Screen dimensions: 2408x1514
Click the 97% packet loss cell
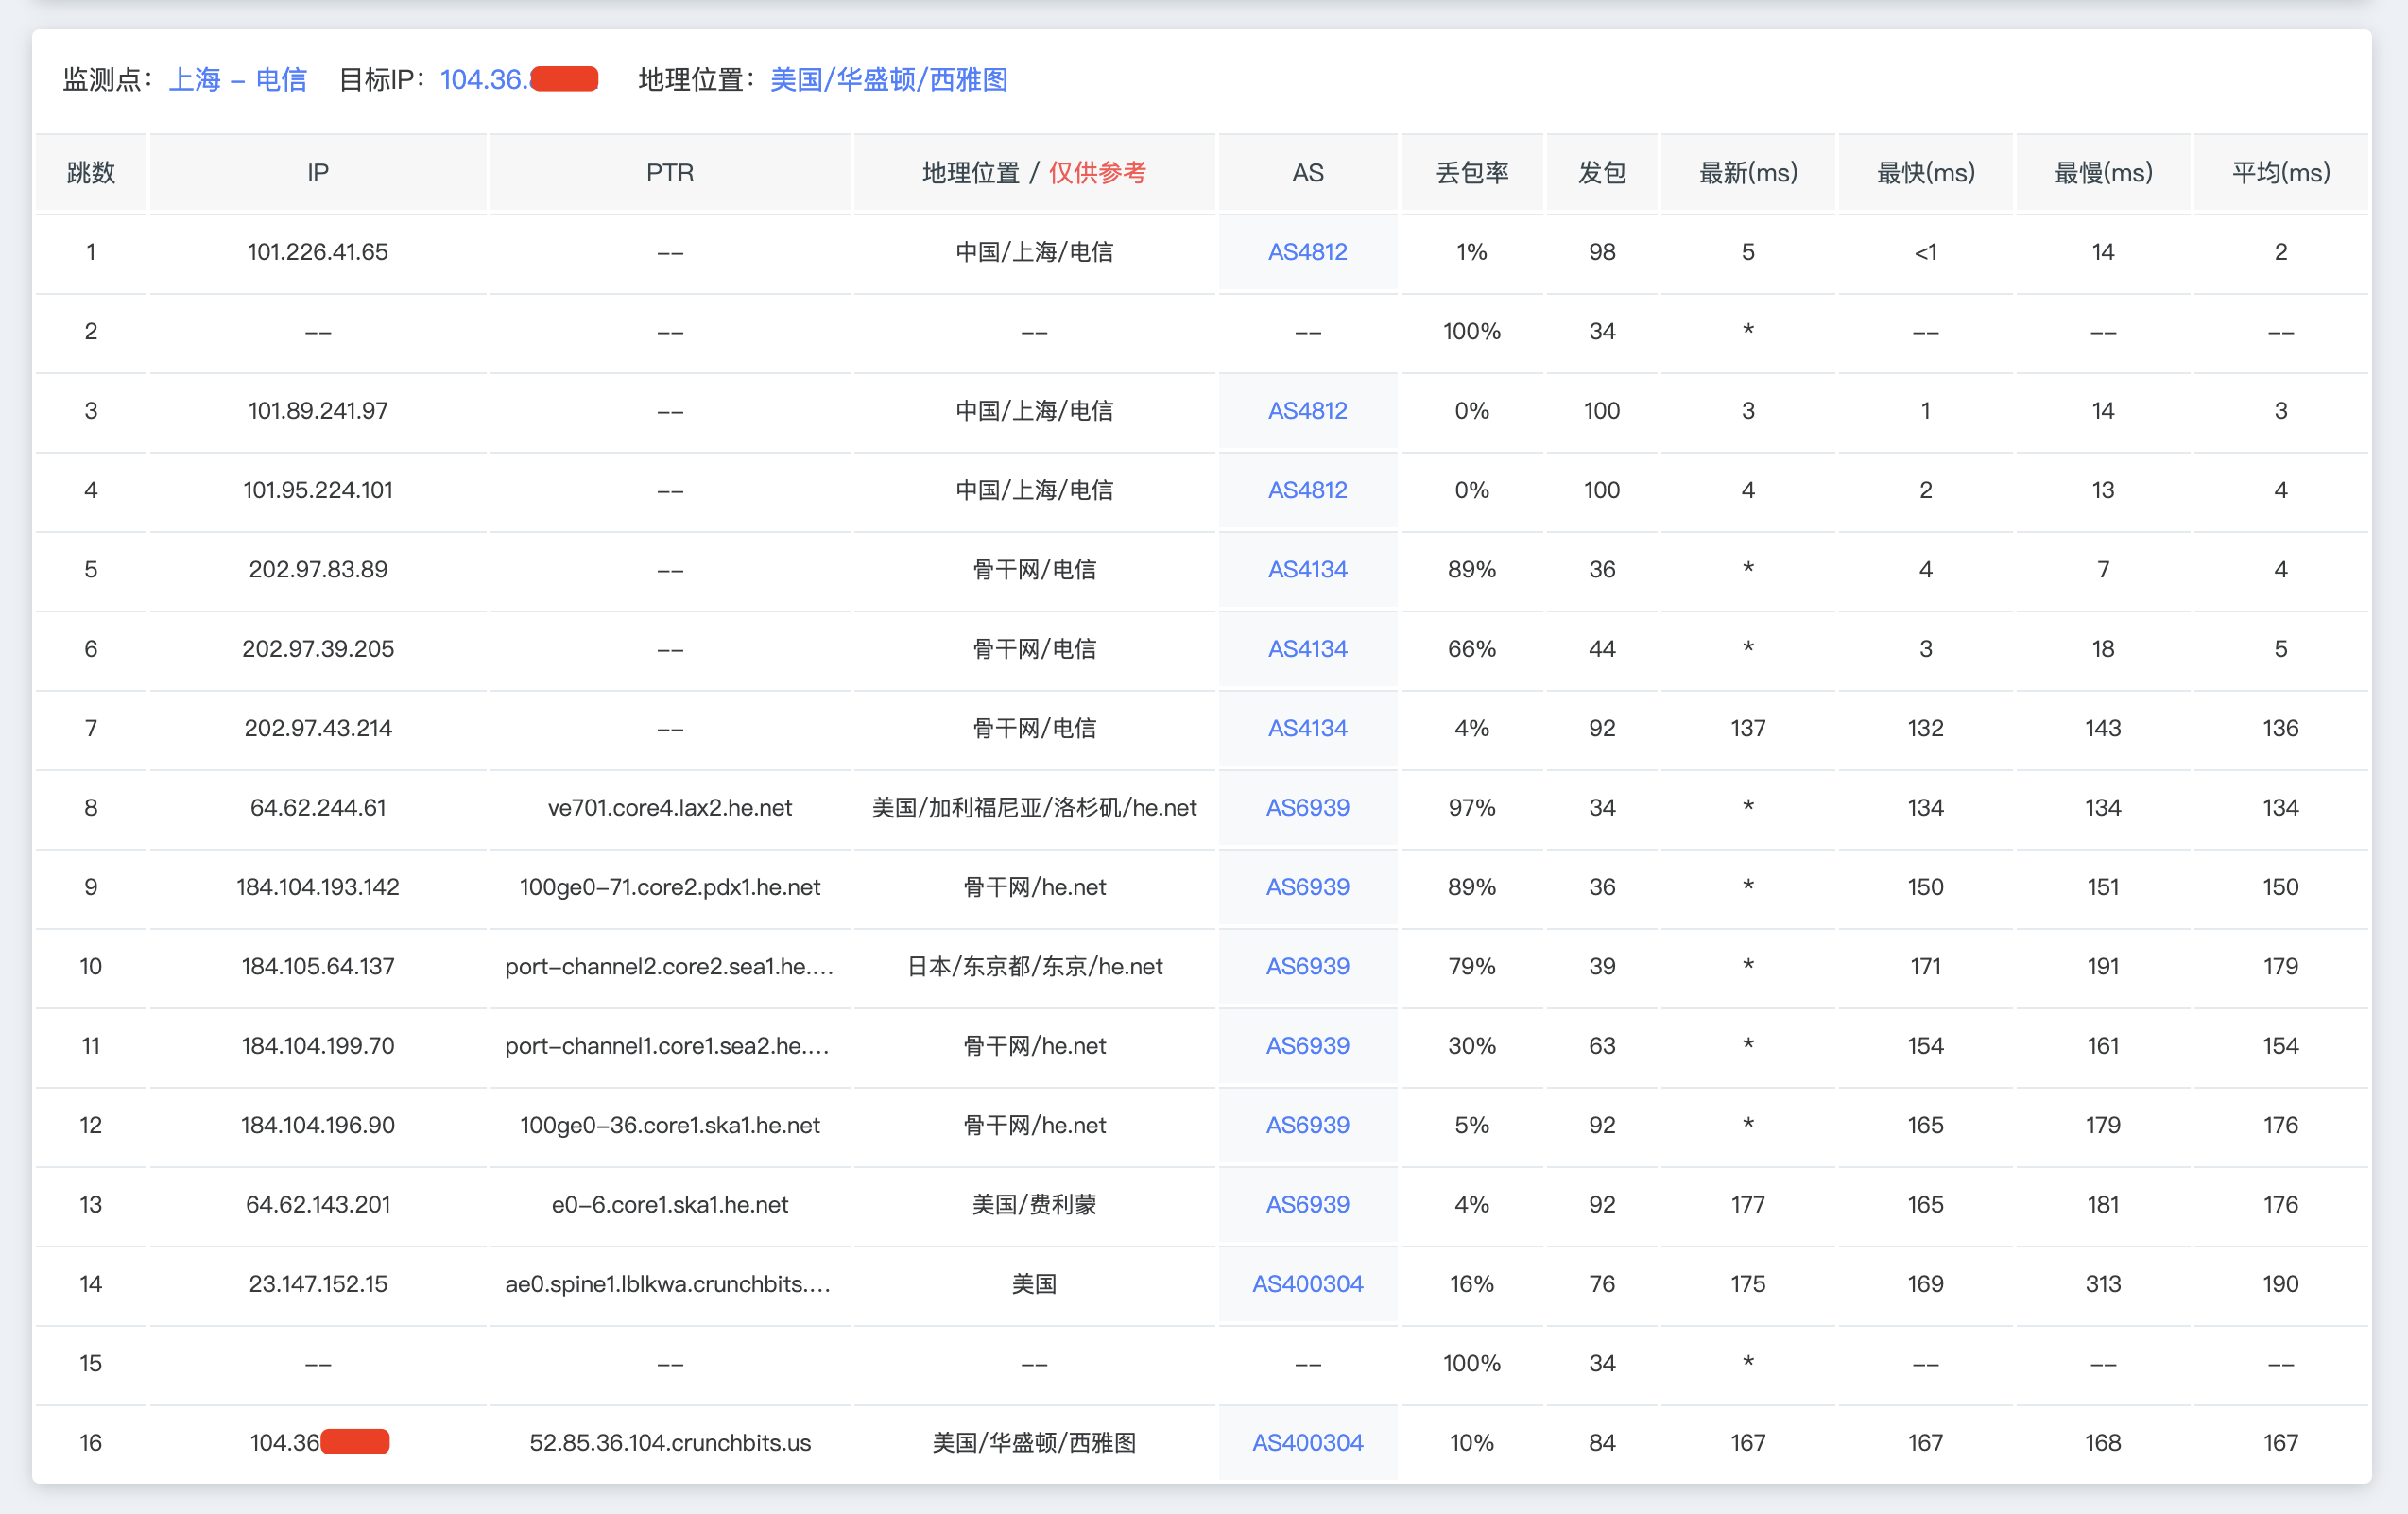(1472, 808)
